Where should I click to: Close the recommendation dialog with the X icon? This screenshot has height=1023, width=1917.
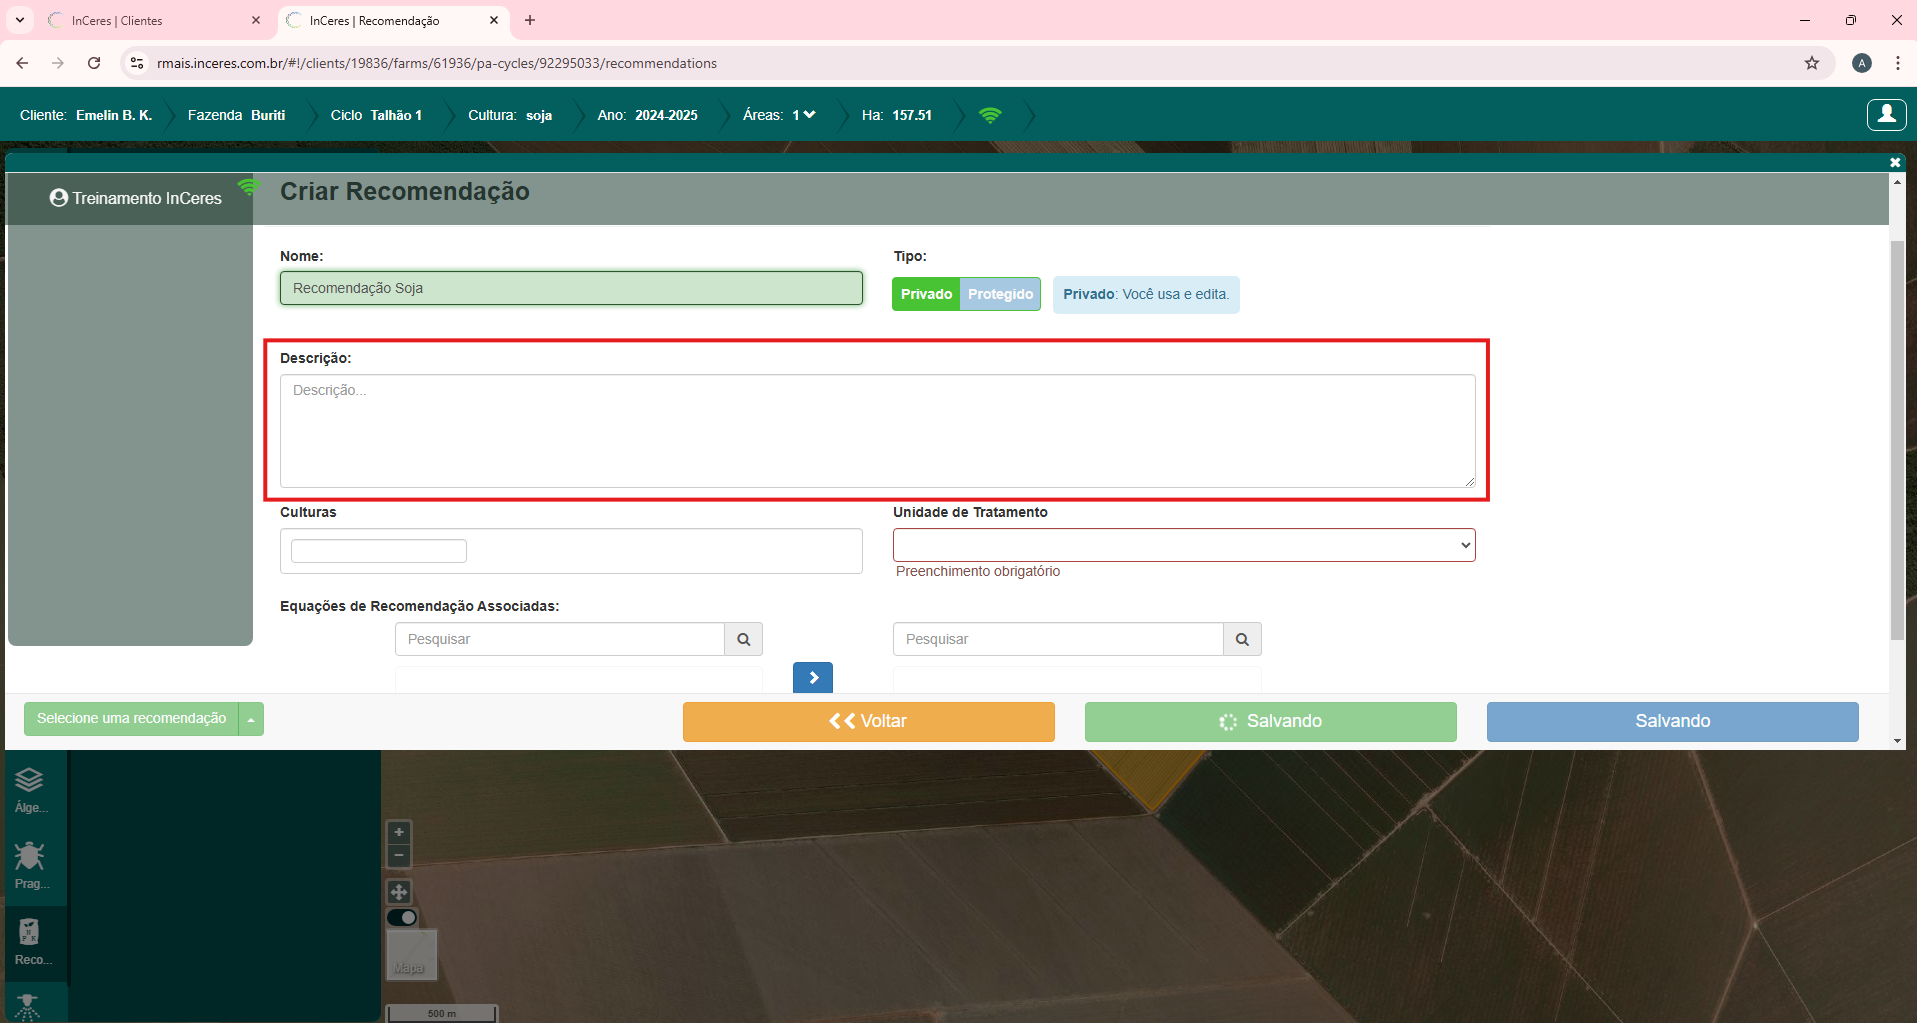pos(1895,162)
